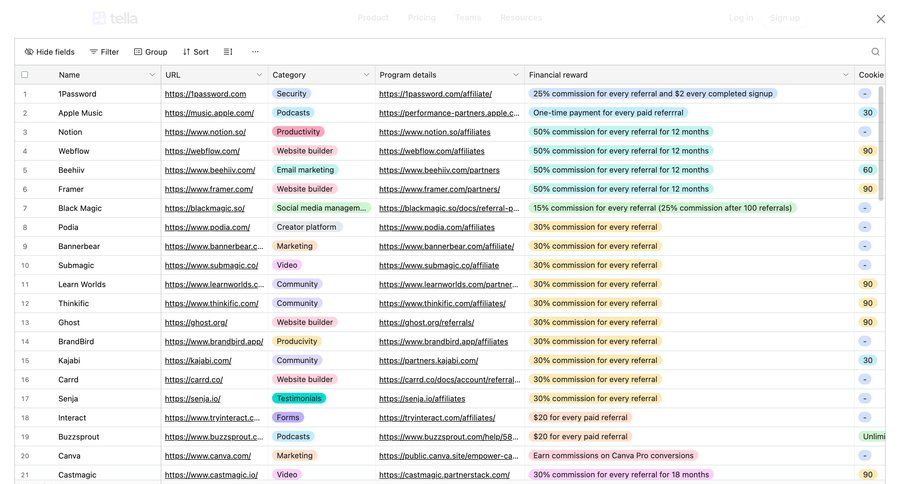Expand the URL column dropdown arrow
Image resolution: width=900 pixels, height=484 pixels.
coord(259,75)
